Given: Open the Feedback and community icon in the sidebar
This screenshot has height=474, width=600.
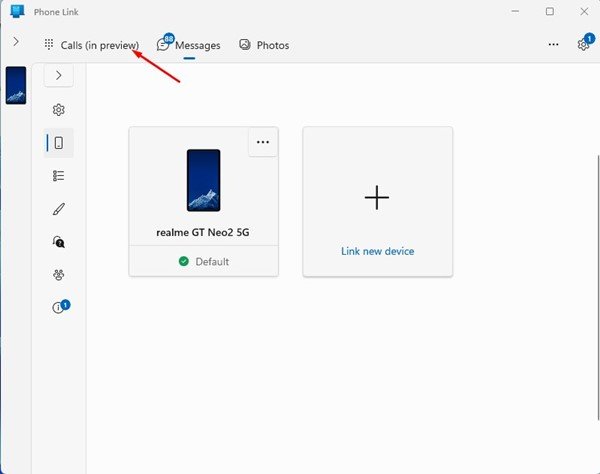Looking at the screenshot, I should pyautogui.click(x=59, y=275).
